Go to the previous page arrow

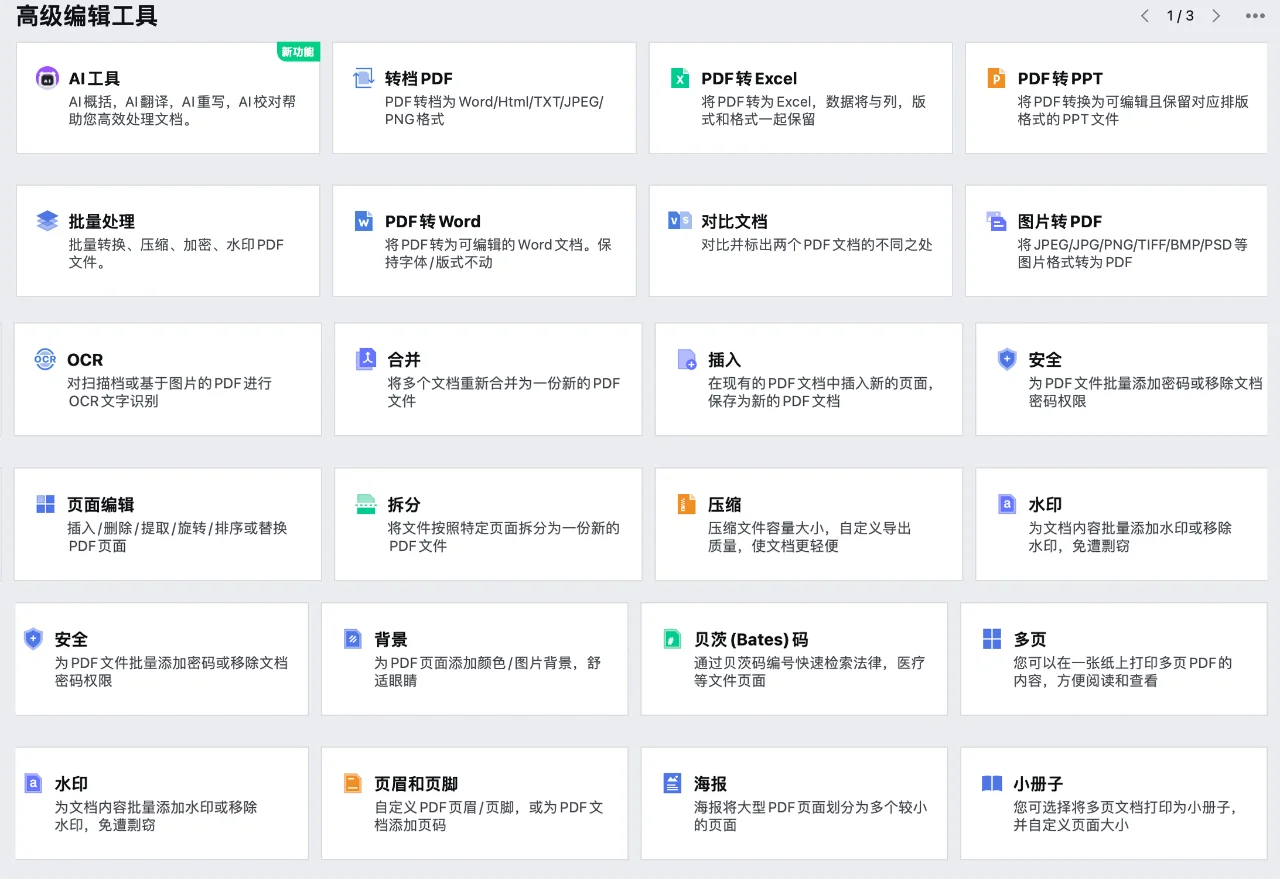tap(1145, 16)
